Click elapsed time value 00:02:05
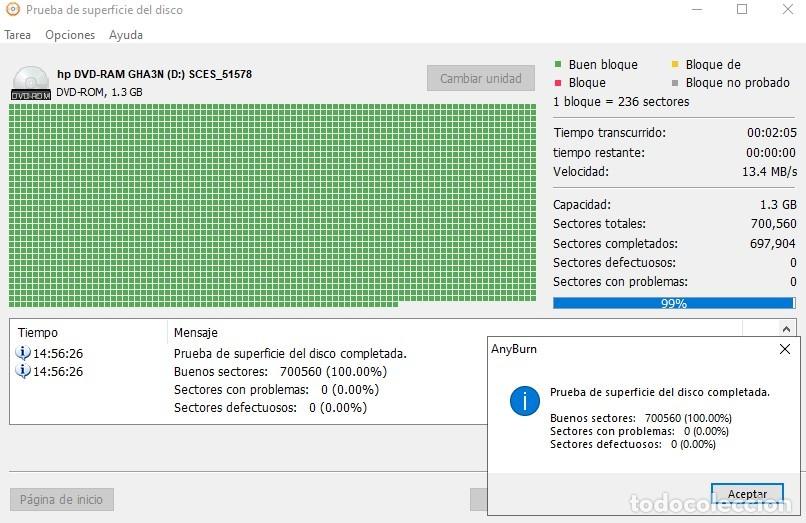 click(x=772, y=133)
